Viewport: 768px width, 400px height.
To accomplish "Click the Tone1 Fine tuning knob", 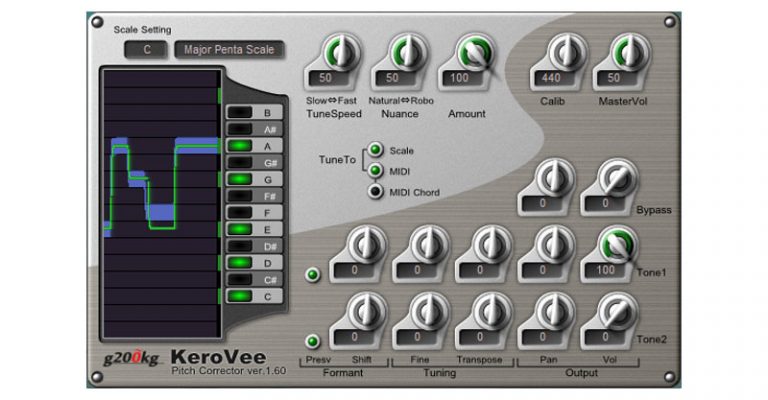I will [x=430, y=245].
